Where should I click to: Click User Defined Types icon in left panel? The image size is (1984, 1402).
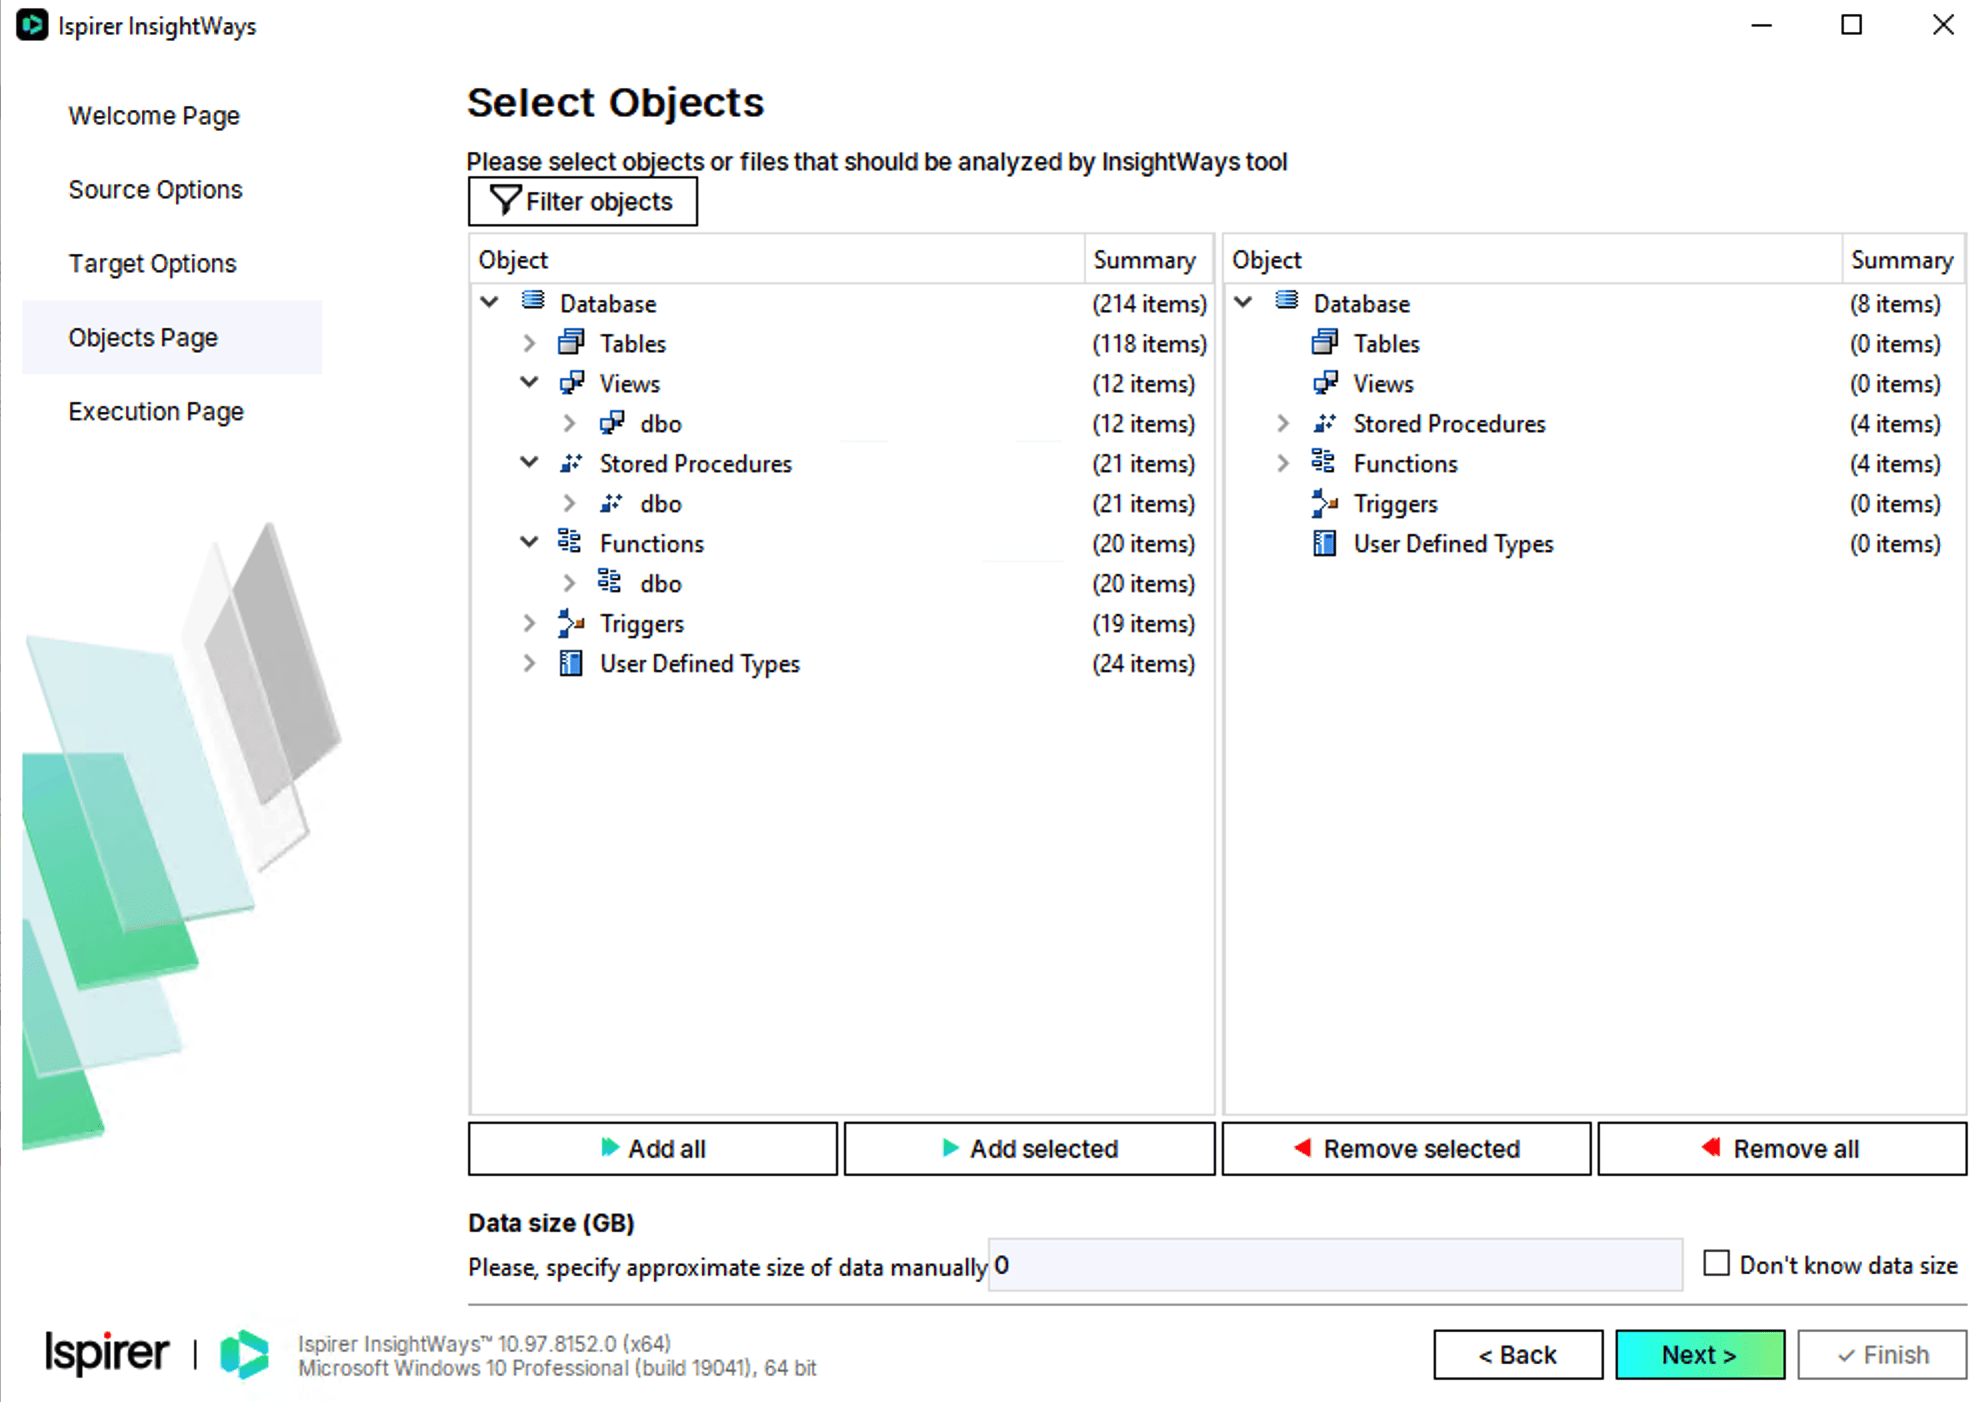[x=571, y=663]
